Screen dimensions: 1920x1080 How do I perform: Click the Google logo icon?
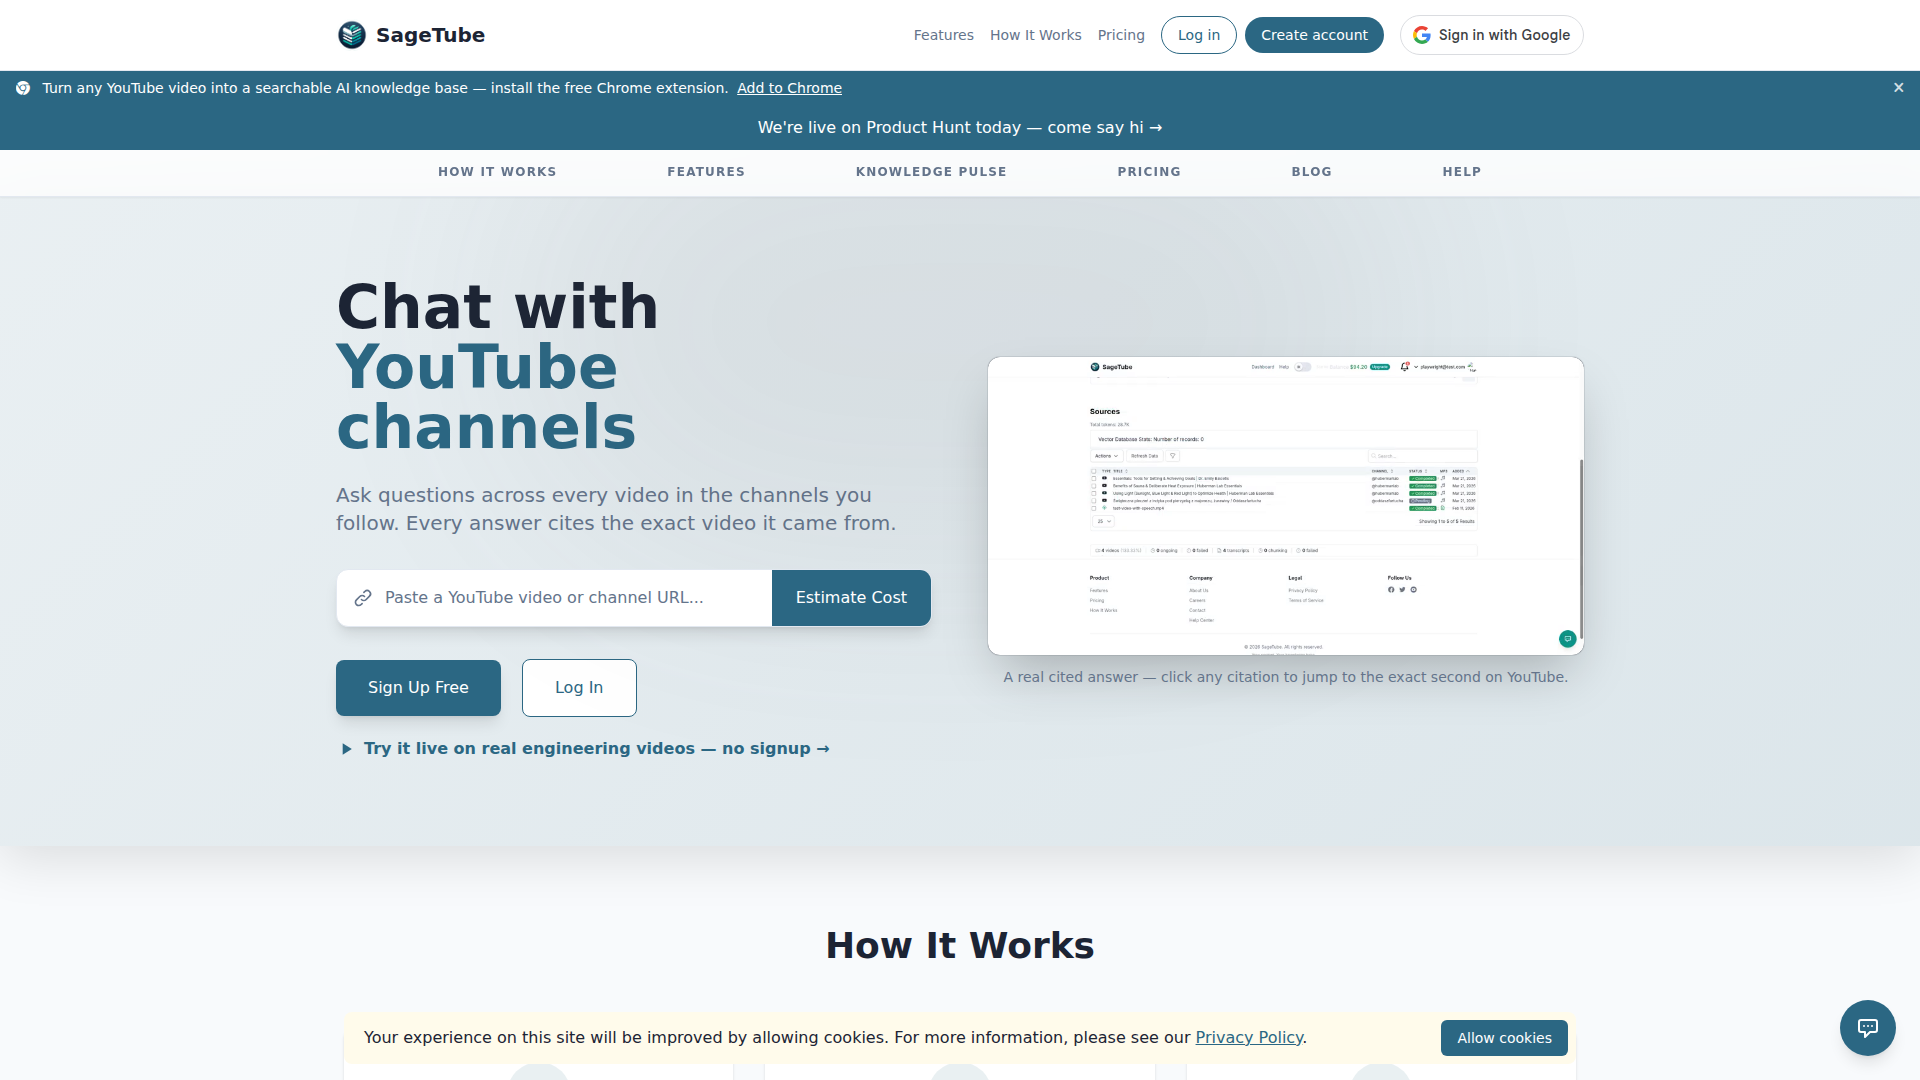1422,35
